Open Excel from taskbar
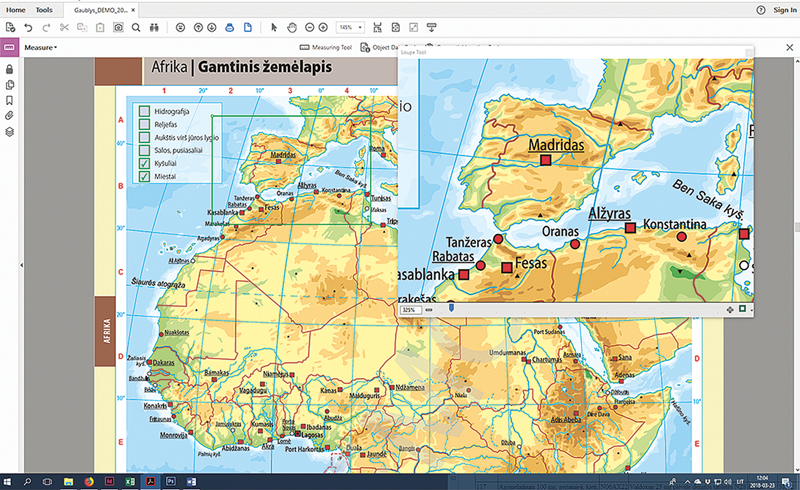This screenshot has width=800, height=490. coord(130,481)
